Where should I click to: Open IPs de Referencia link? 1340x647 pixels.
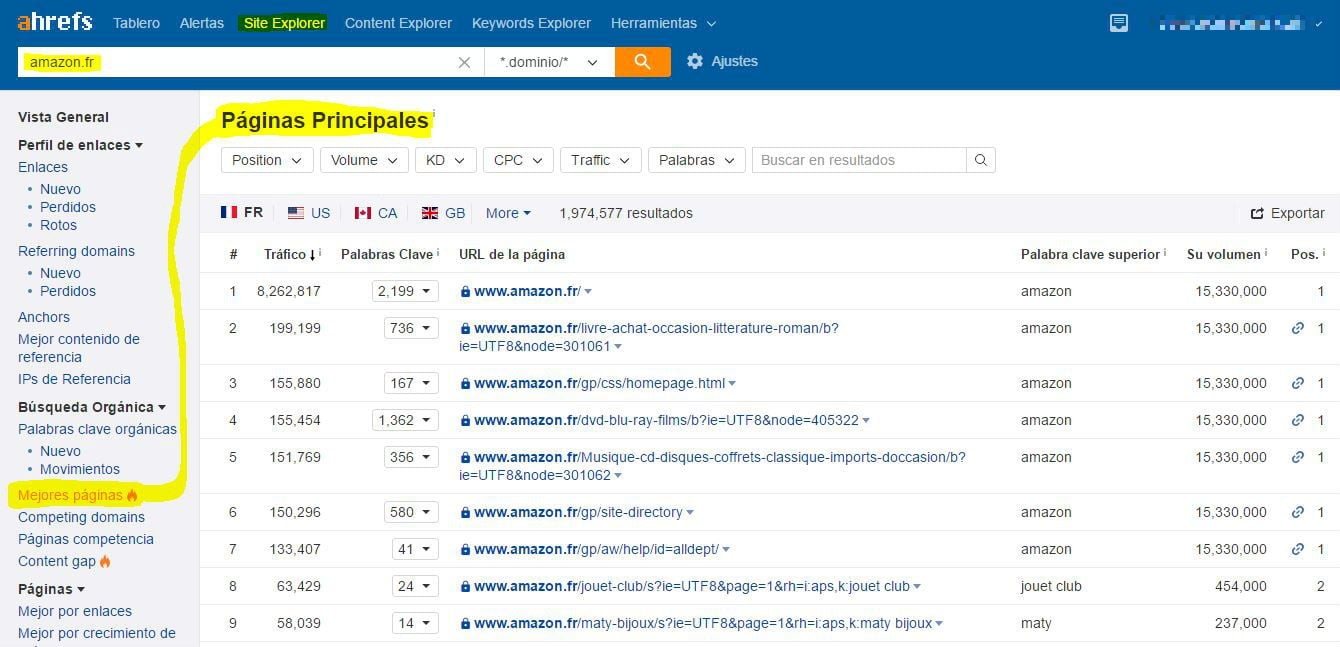point(74,379)
